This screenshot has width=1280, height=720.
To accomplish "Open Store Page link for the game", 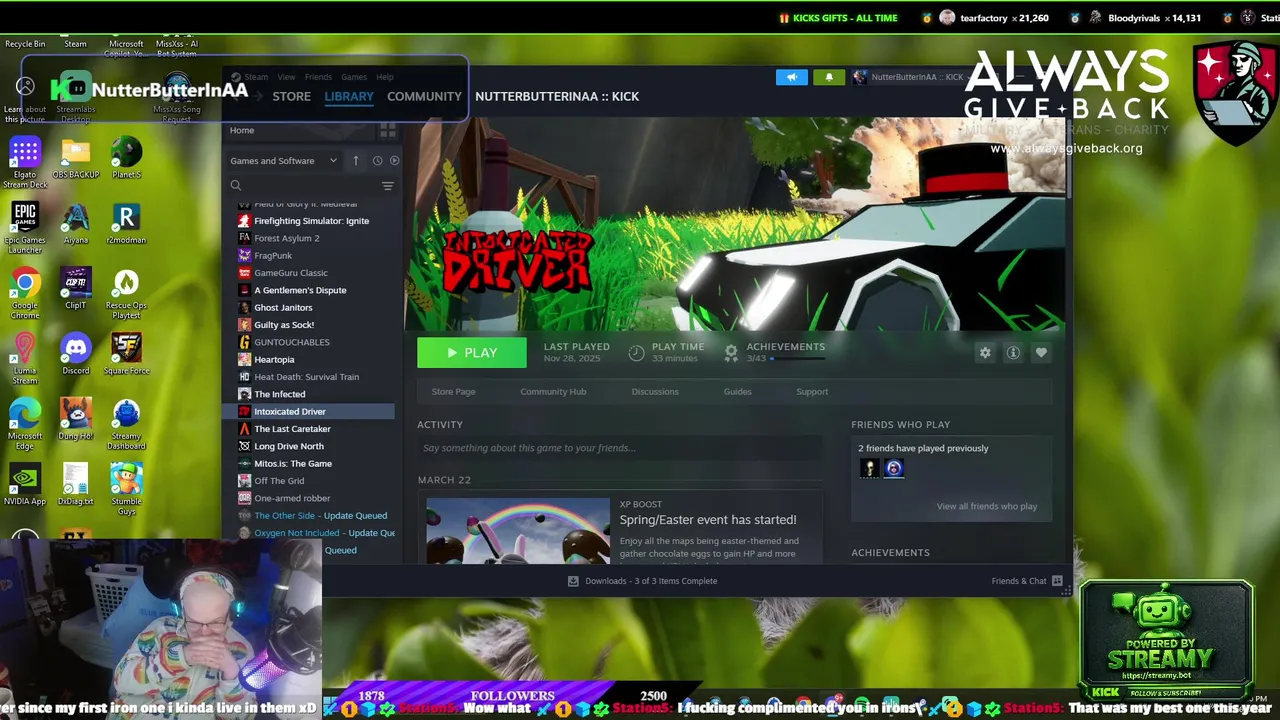I will point(453,392).
